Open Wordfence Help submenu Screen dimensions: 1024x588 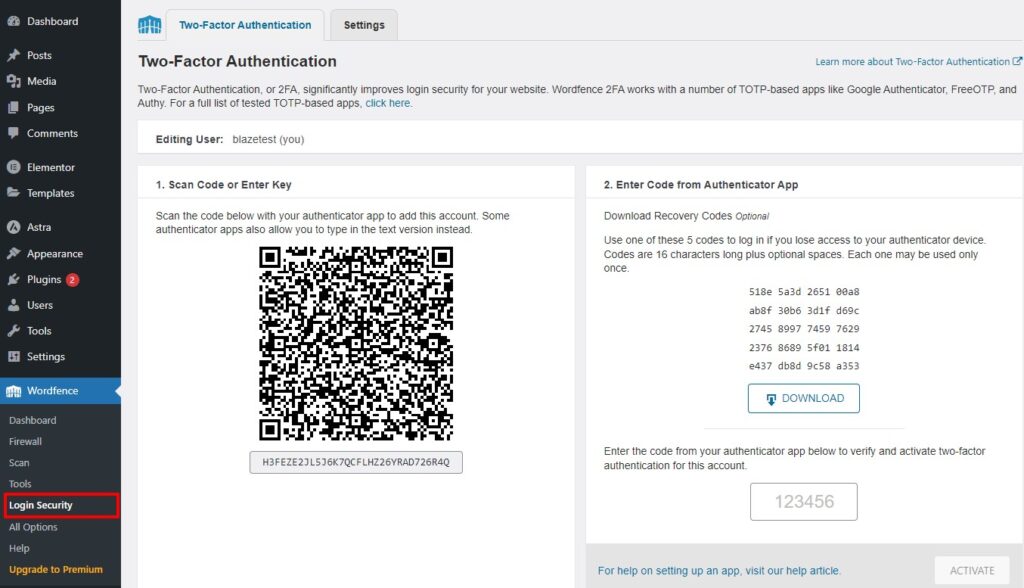point(19,548)
